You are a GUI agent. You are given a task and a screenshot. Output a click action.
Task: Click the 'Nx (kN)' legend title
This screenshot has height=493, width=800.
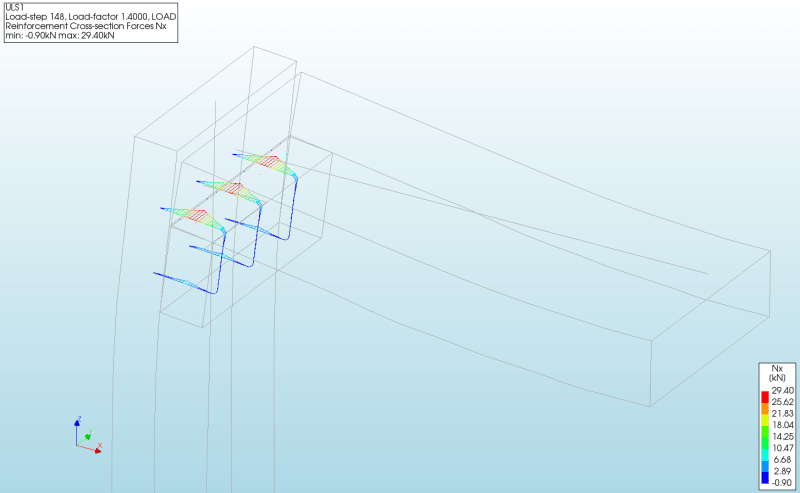point(777,373)
